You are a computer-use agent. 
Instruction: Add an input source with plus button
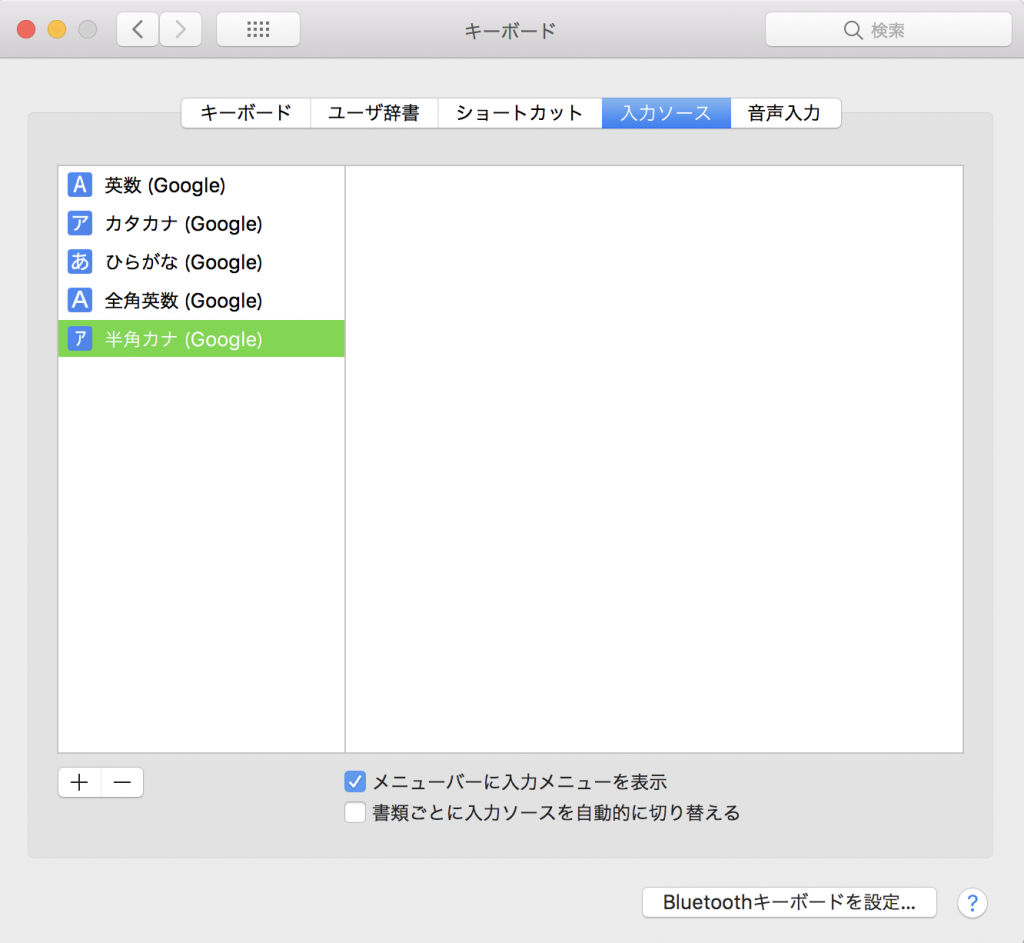point(80,783)
